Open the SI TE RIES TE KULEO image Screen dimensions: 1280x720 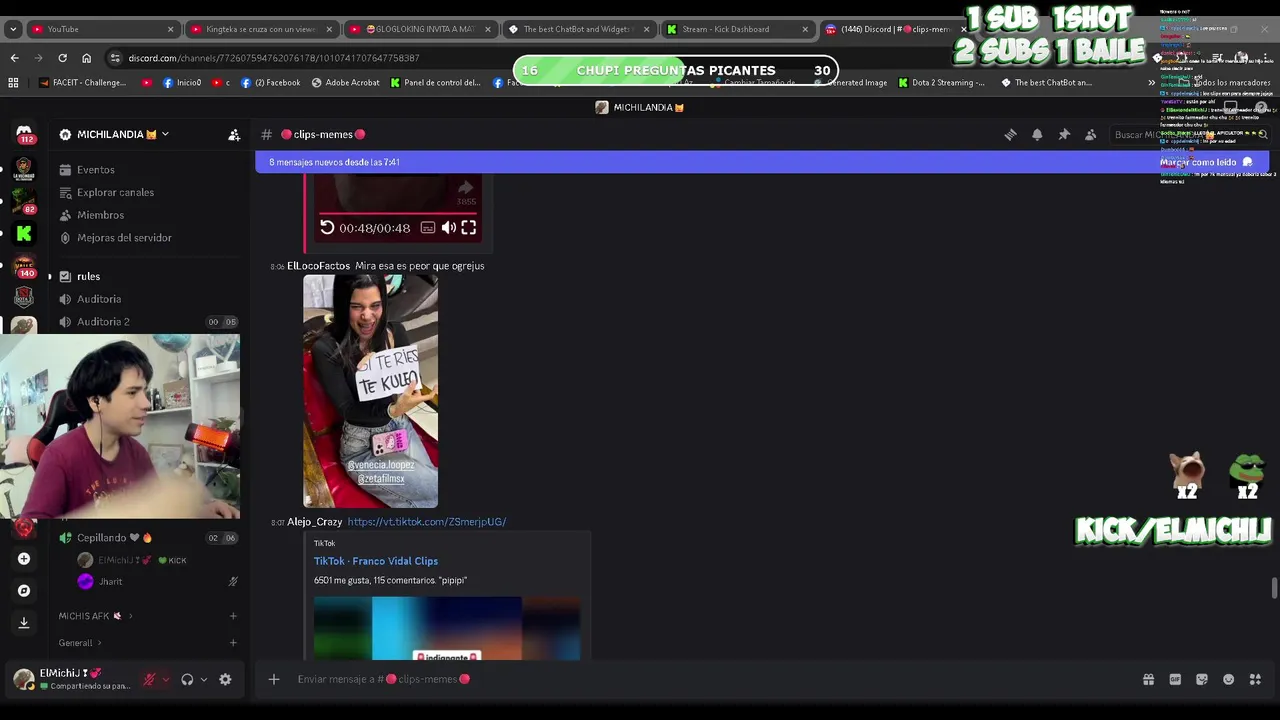point(370,391)
